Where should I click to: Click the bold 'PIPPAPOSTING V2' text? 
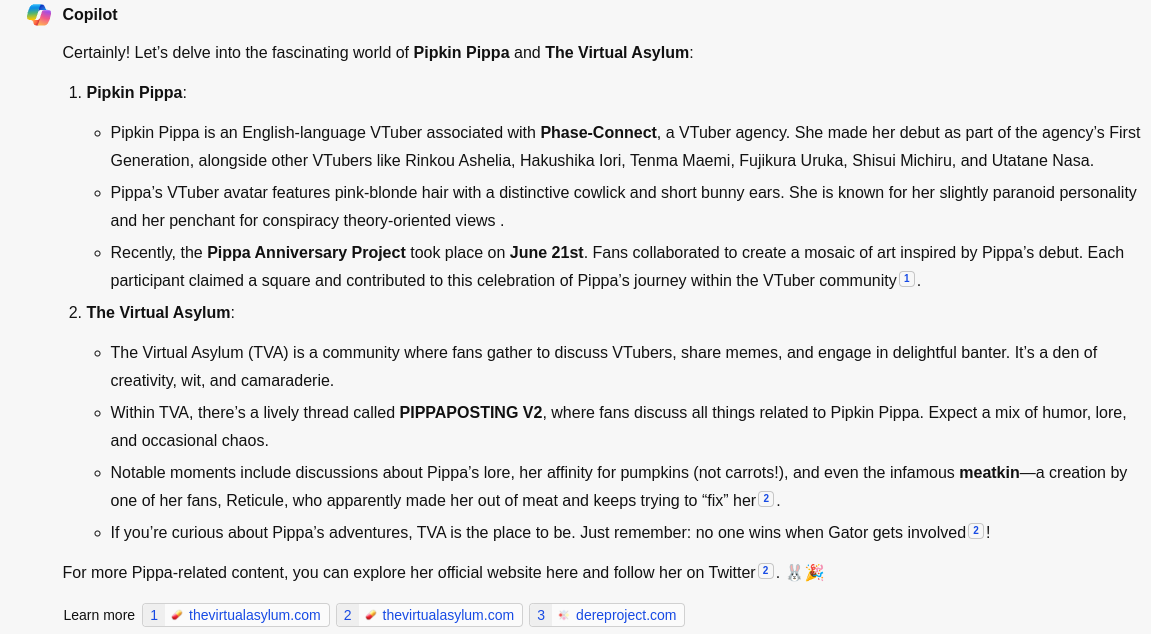(471, 413)
